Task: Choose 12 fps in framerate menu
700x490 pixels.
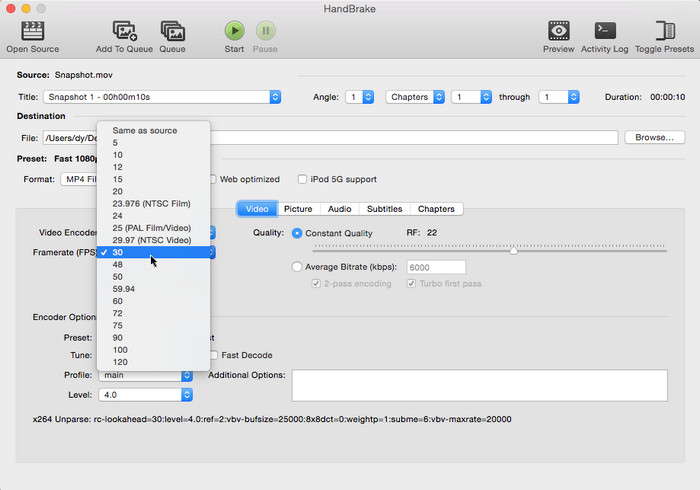Action: coord(153,167)
